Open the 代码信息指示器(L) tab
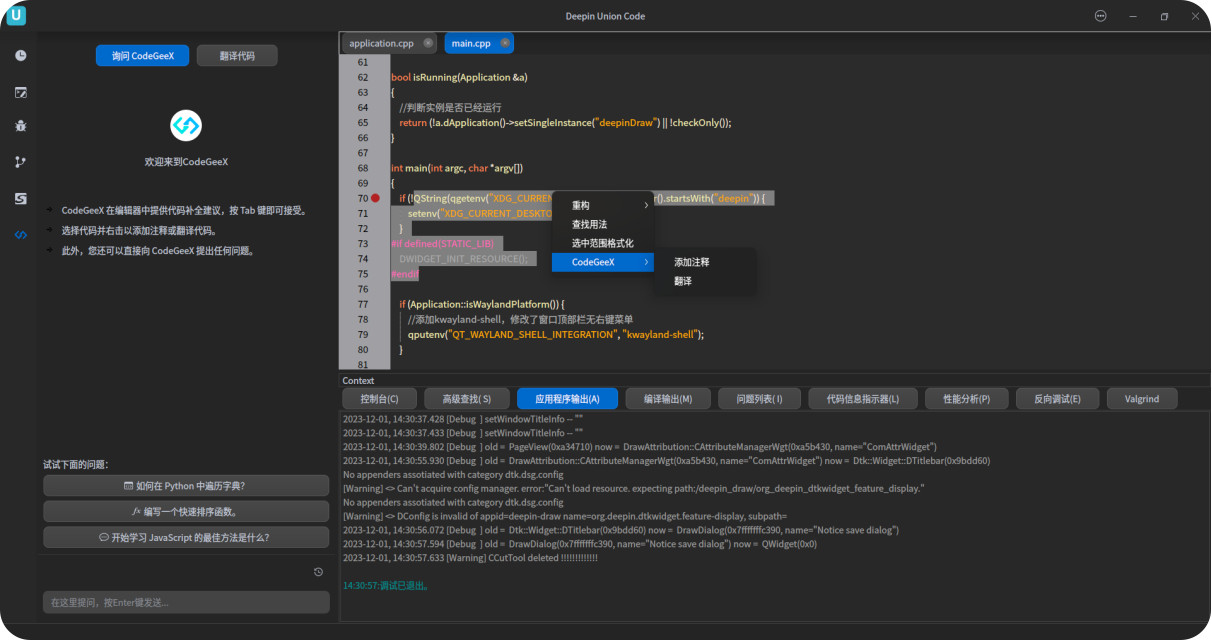The width and height of the screenshot is (1212, 641). pyautogui.click(x=863, y=399)
